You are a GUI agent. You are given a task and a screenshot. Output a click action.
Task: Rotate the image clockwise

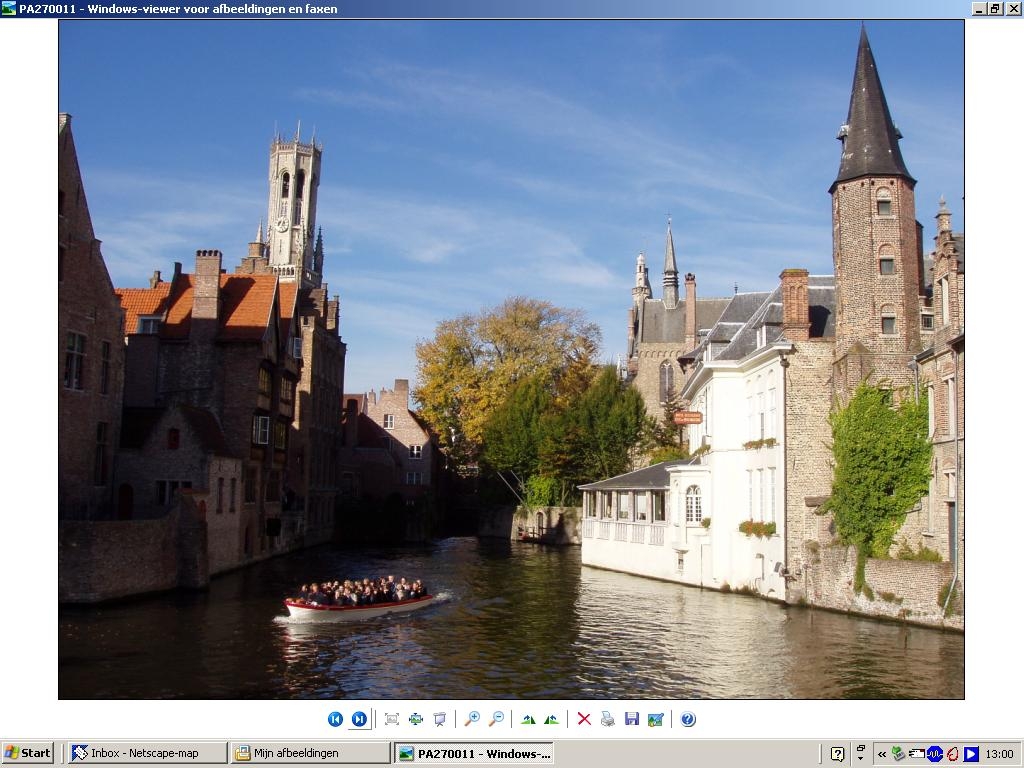[x=528, y=719]
